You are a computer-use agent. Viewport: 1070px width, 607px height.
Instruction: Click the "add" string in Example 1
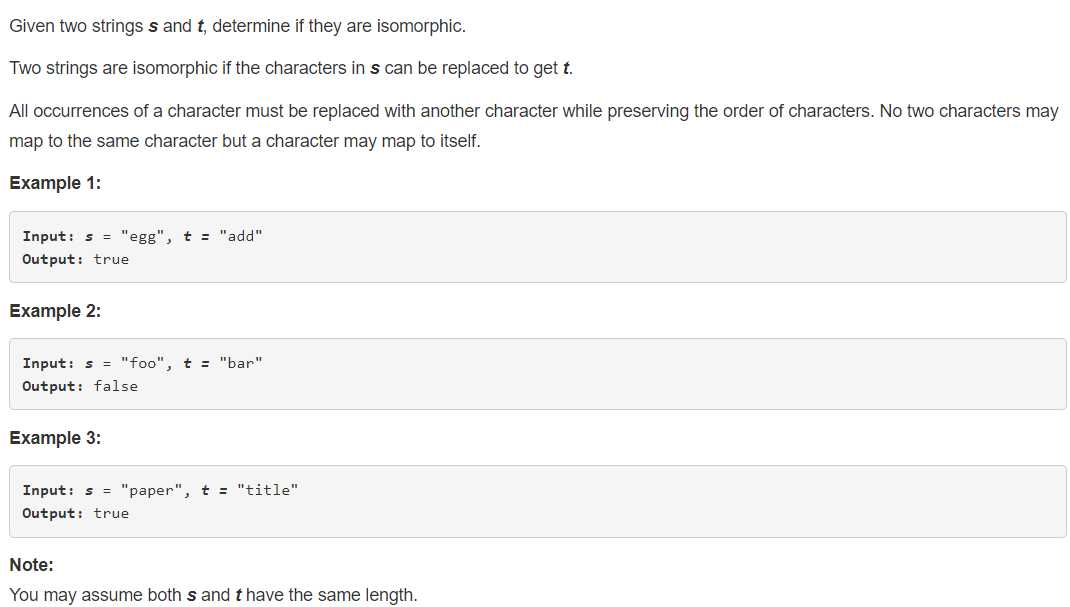point(241,236)
